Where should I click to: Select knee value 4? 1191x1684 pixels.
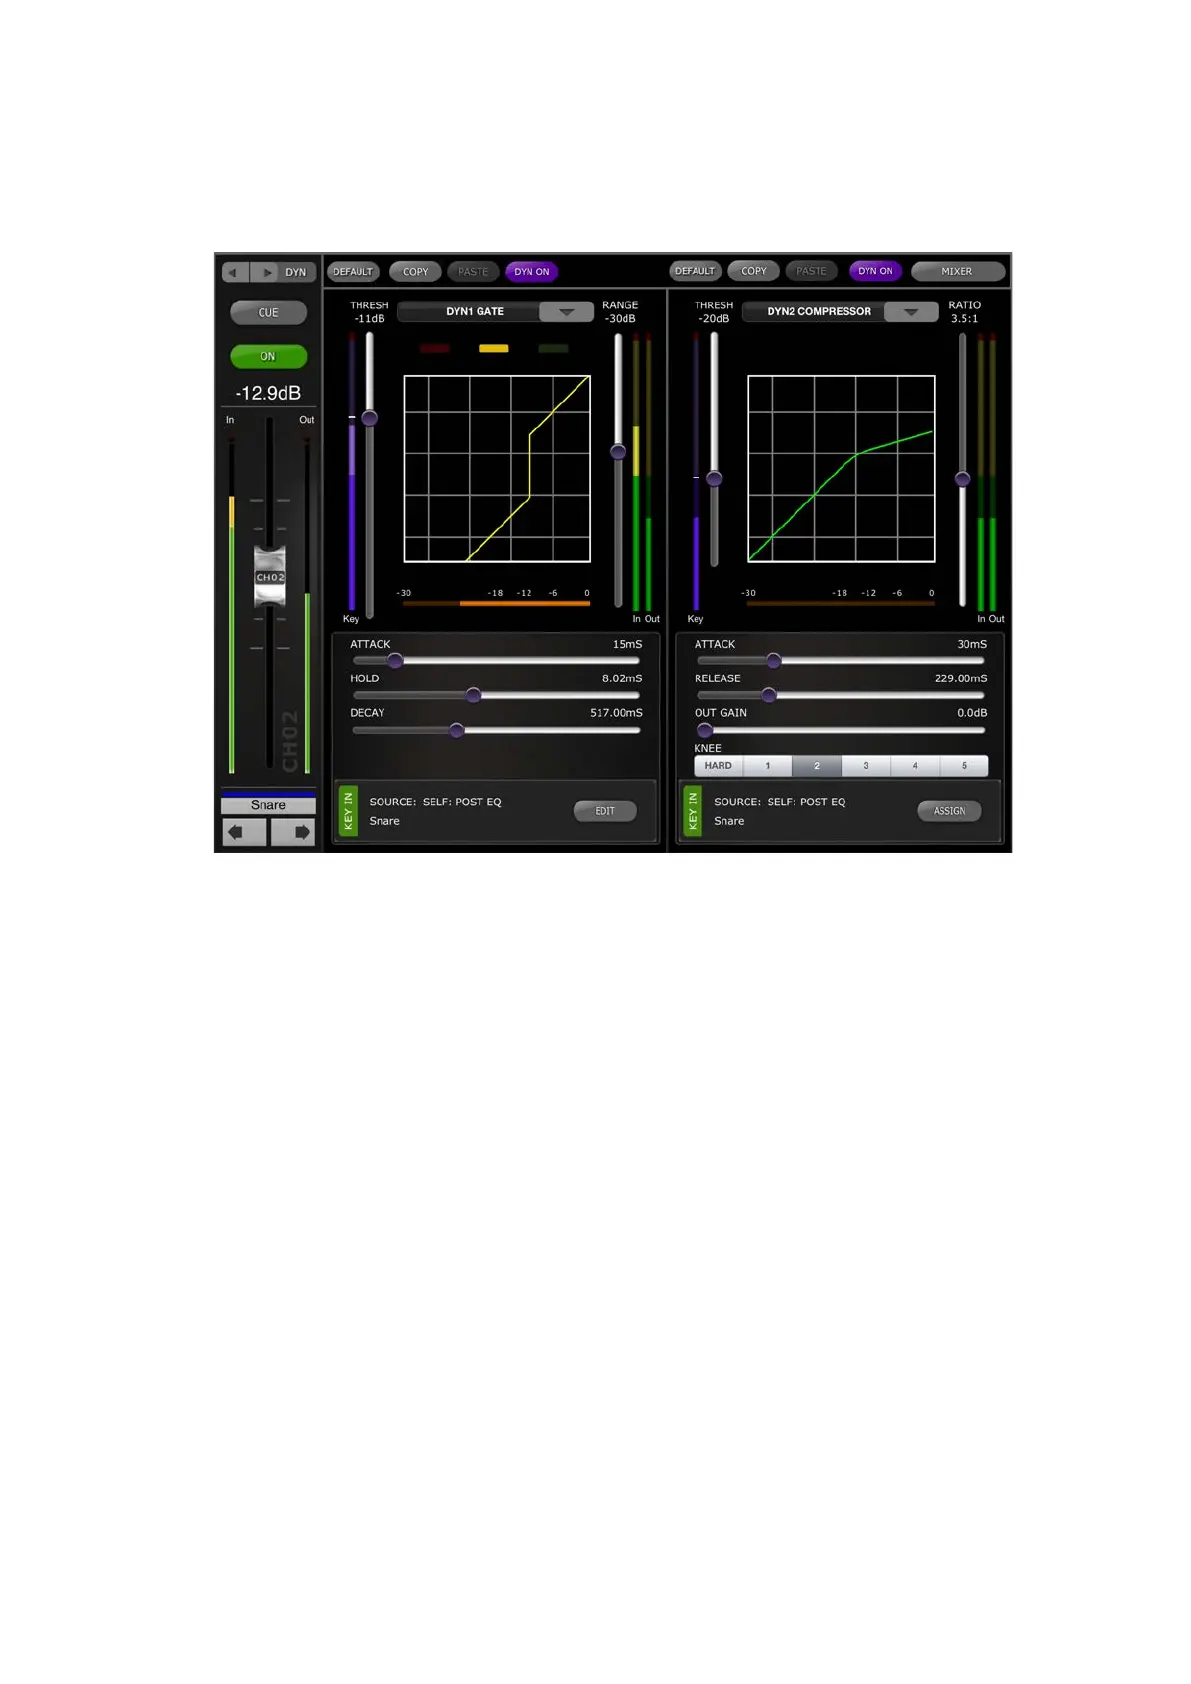[915, 766]
